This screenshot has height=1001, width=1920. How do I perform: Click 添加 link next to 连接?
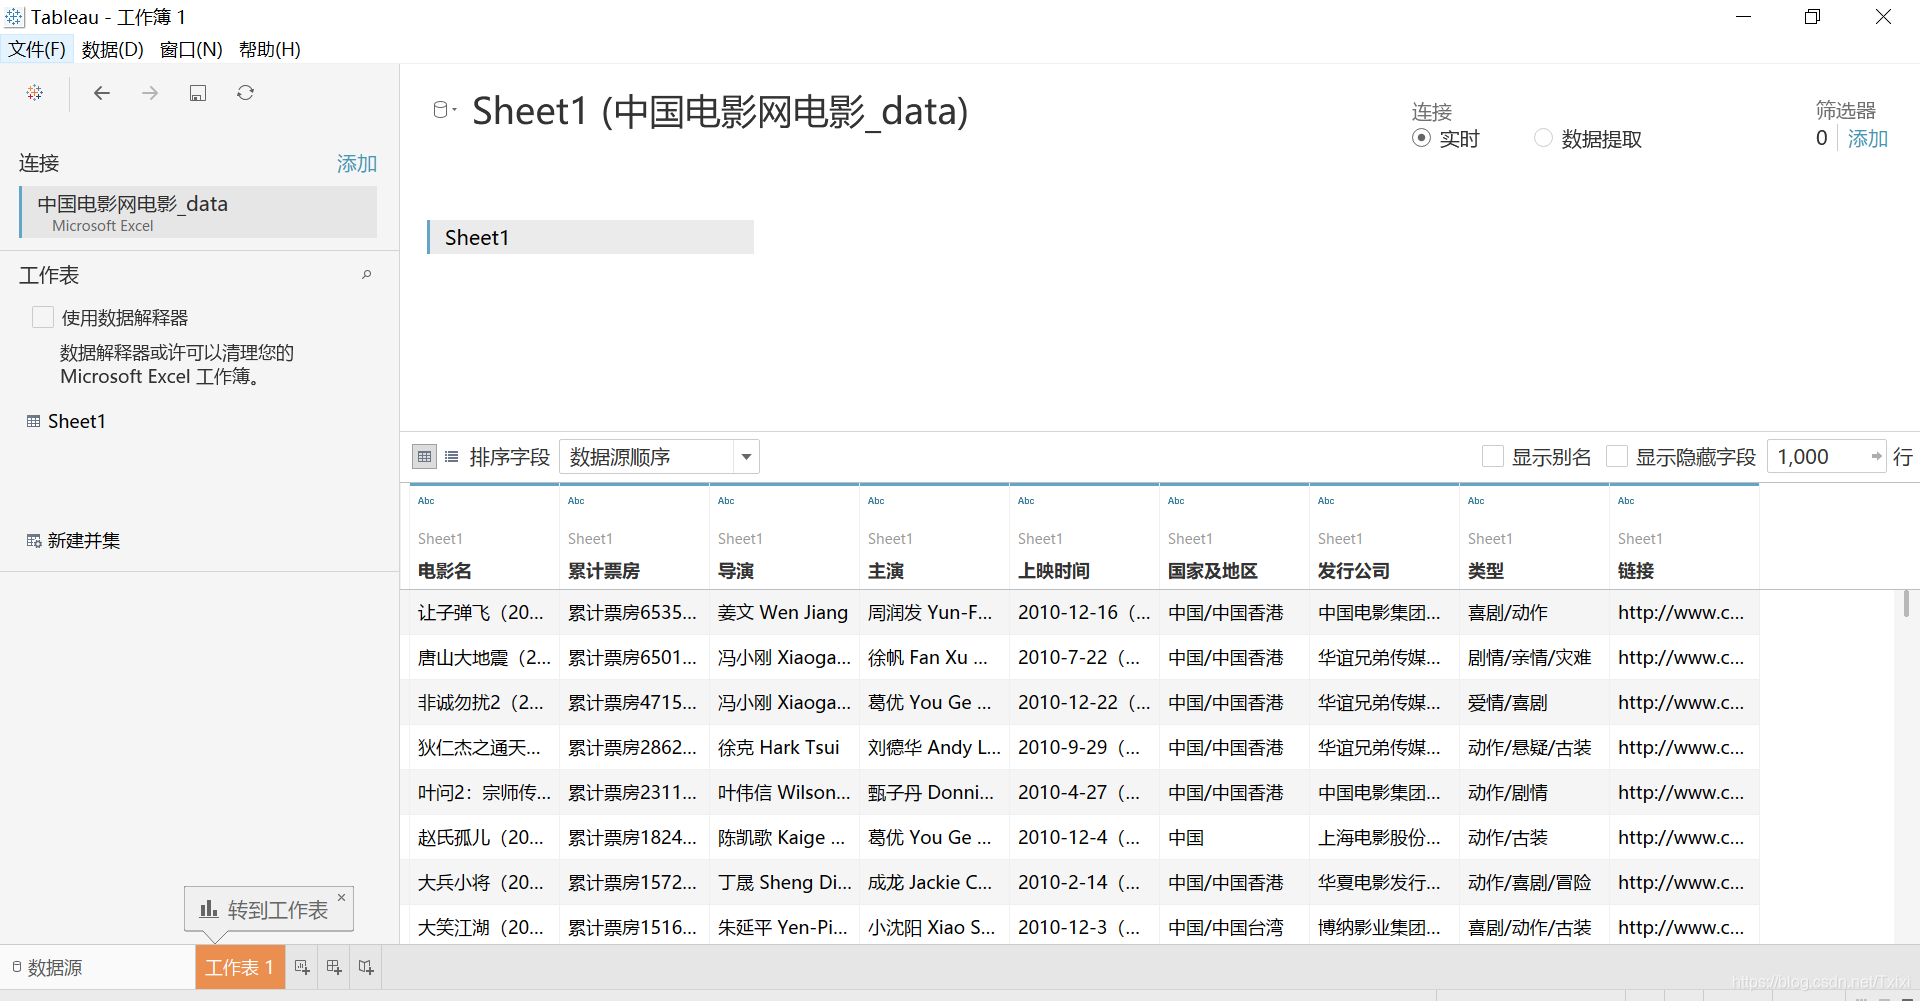click(357, 163)
